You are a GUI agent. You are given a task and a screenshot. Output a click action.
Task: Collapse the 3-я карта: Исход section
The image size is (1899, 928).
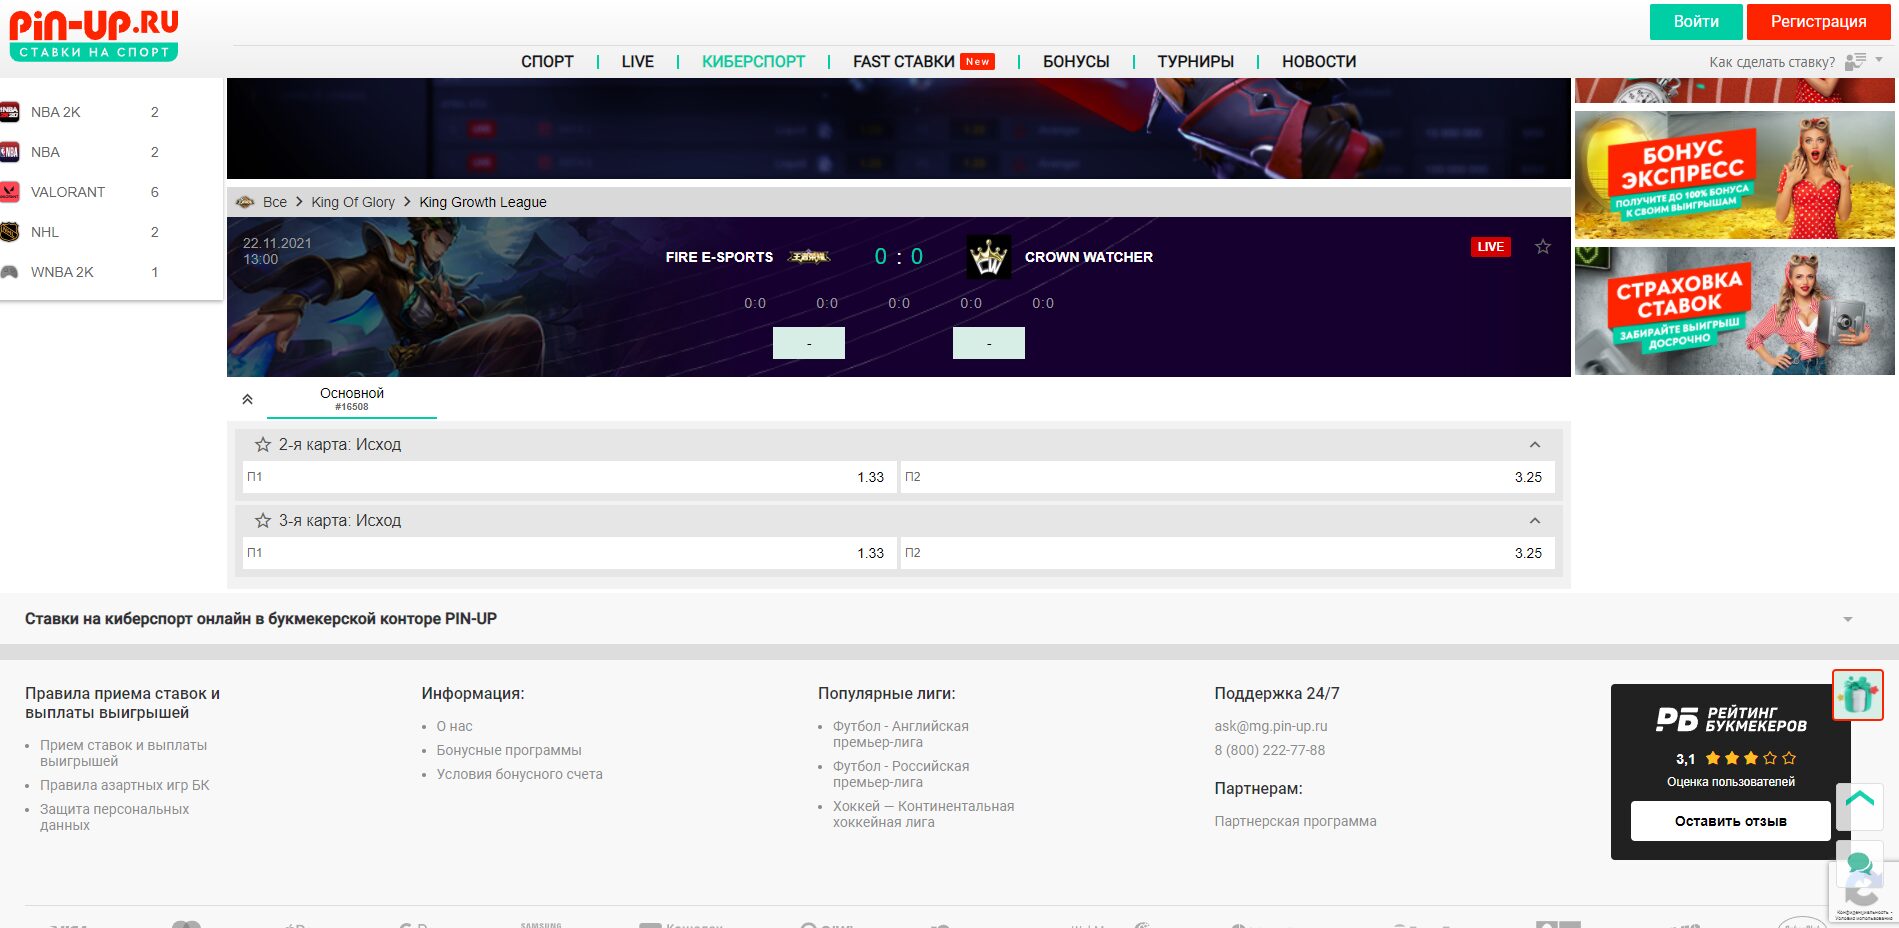pos(1535,521)
